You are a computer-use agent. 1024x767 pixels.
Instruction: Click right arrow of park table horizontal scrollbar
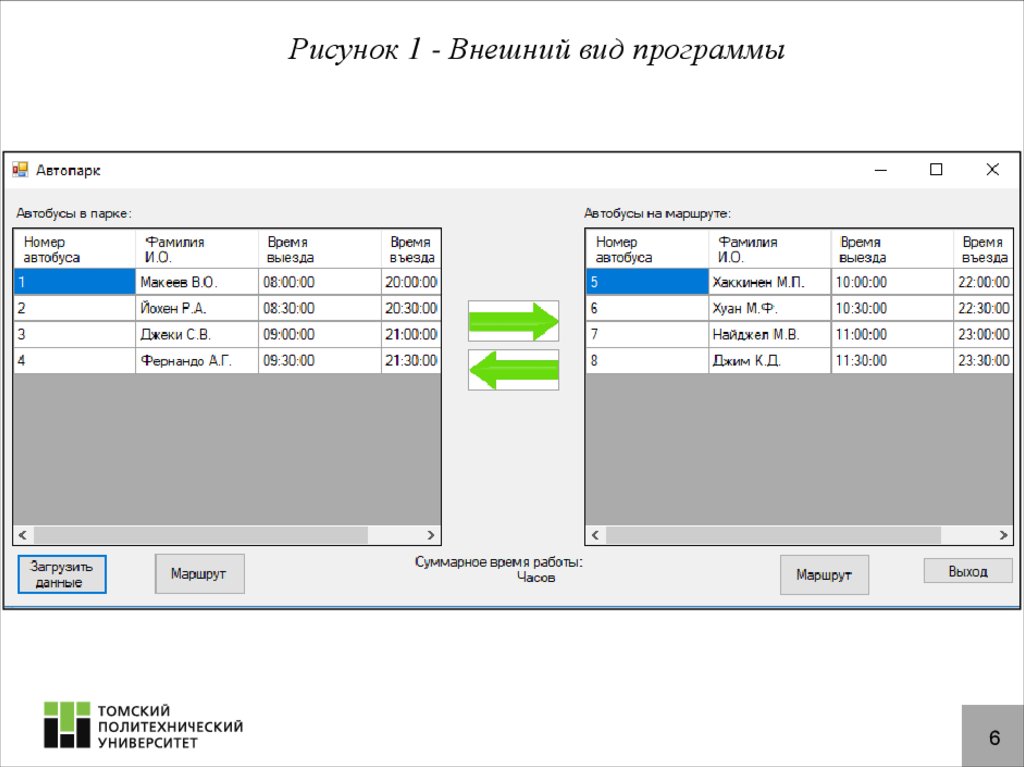432,535
